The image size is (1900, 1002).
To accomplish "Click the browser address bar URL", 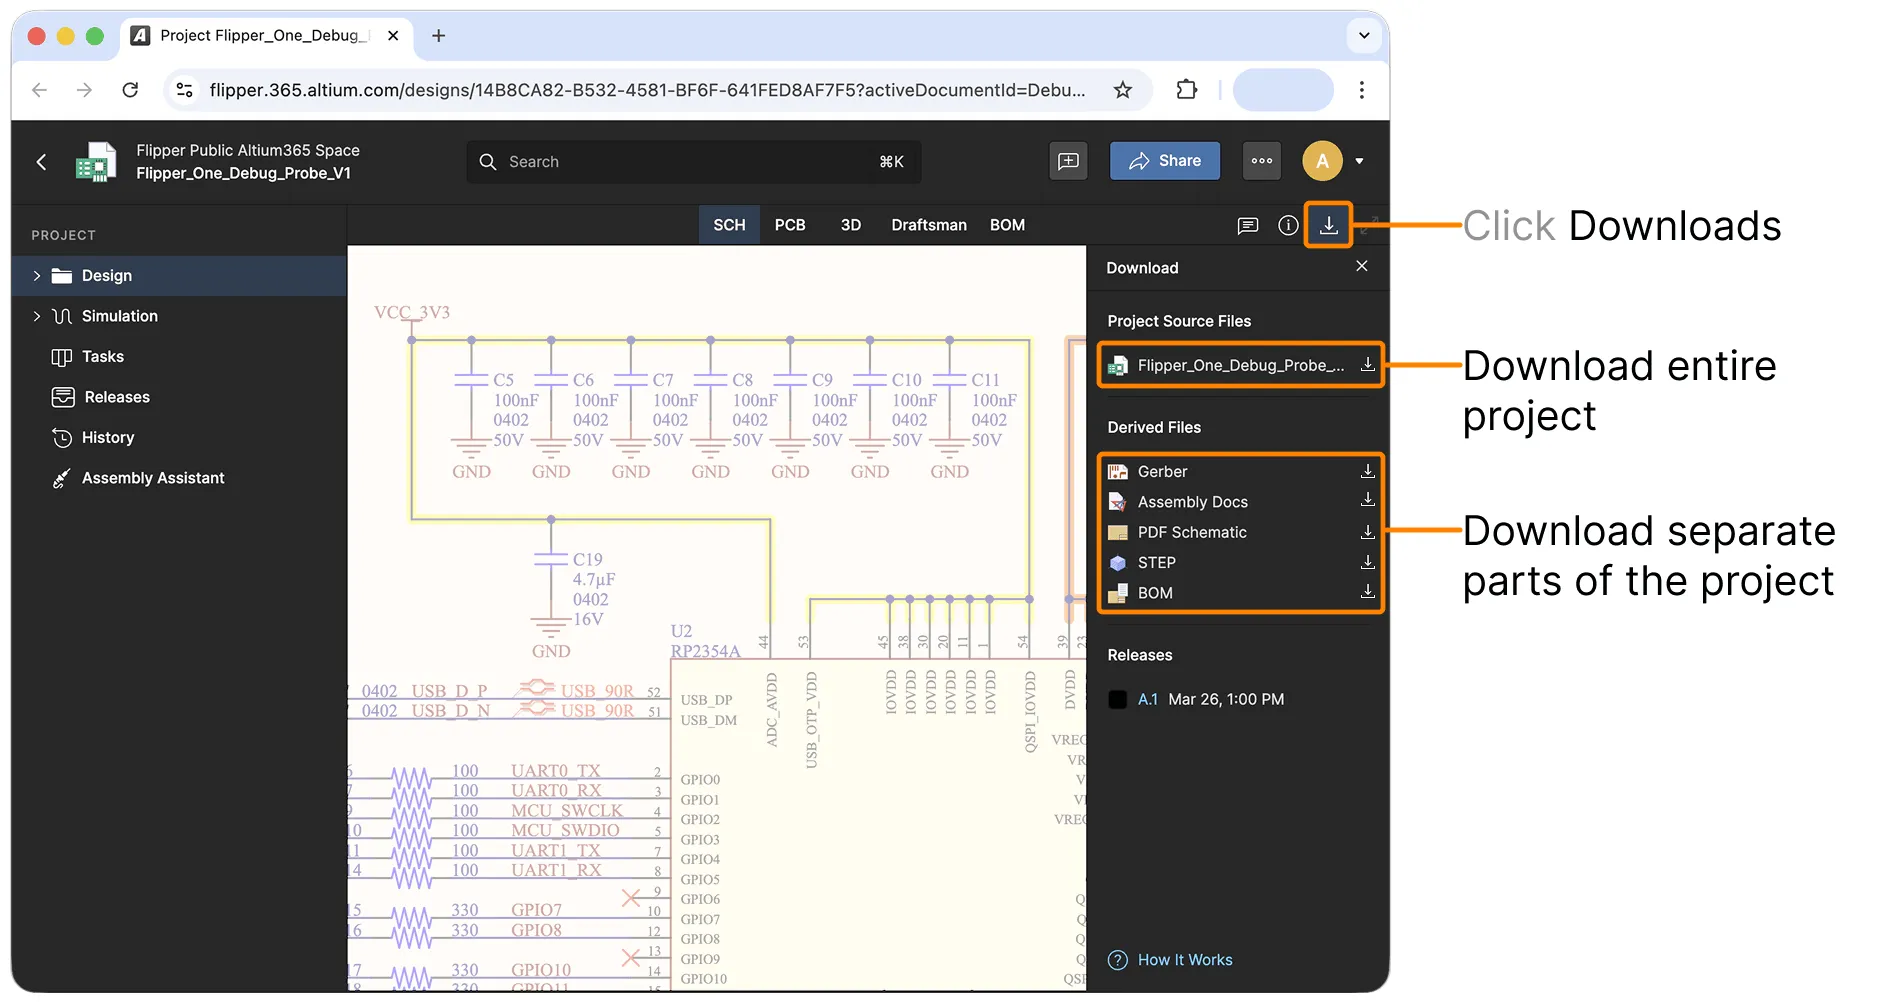I will click(x=647, y=90).
